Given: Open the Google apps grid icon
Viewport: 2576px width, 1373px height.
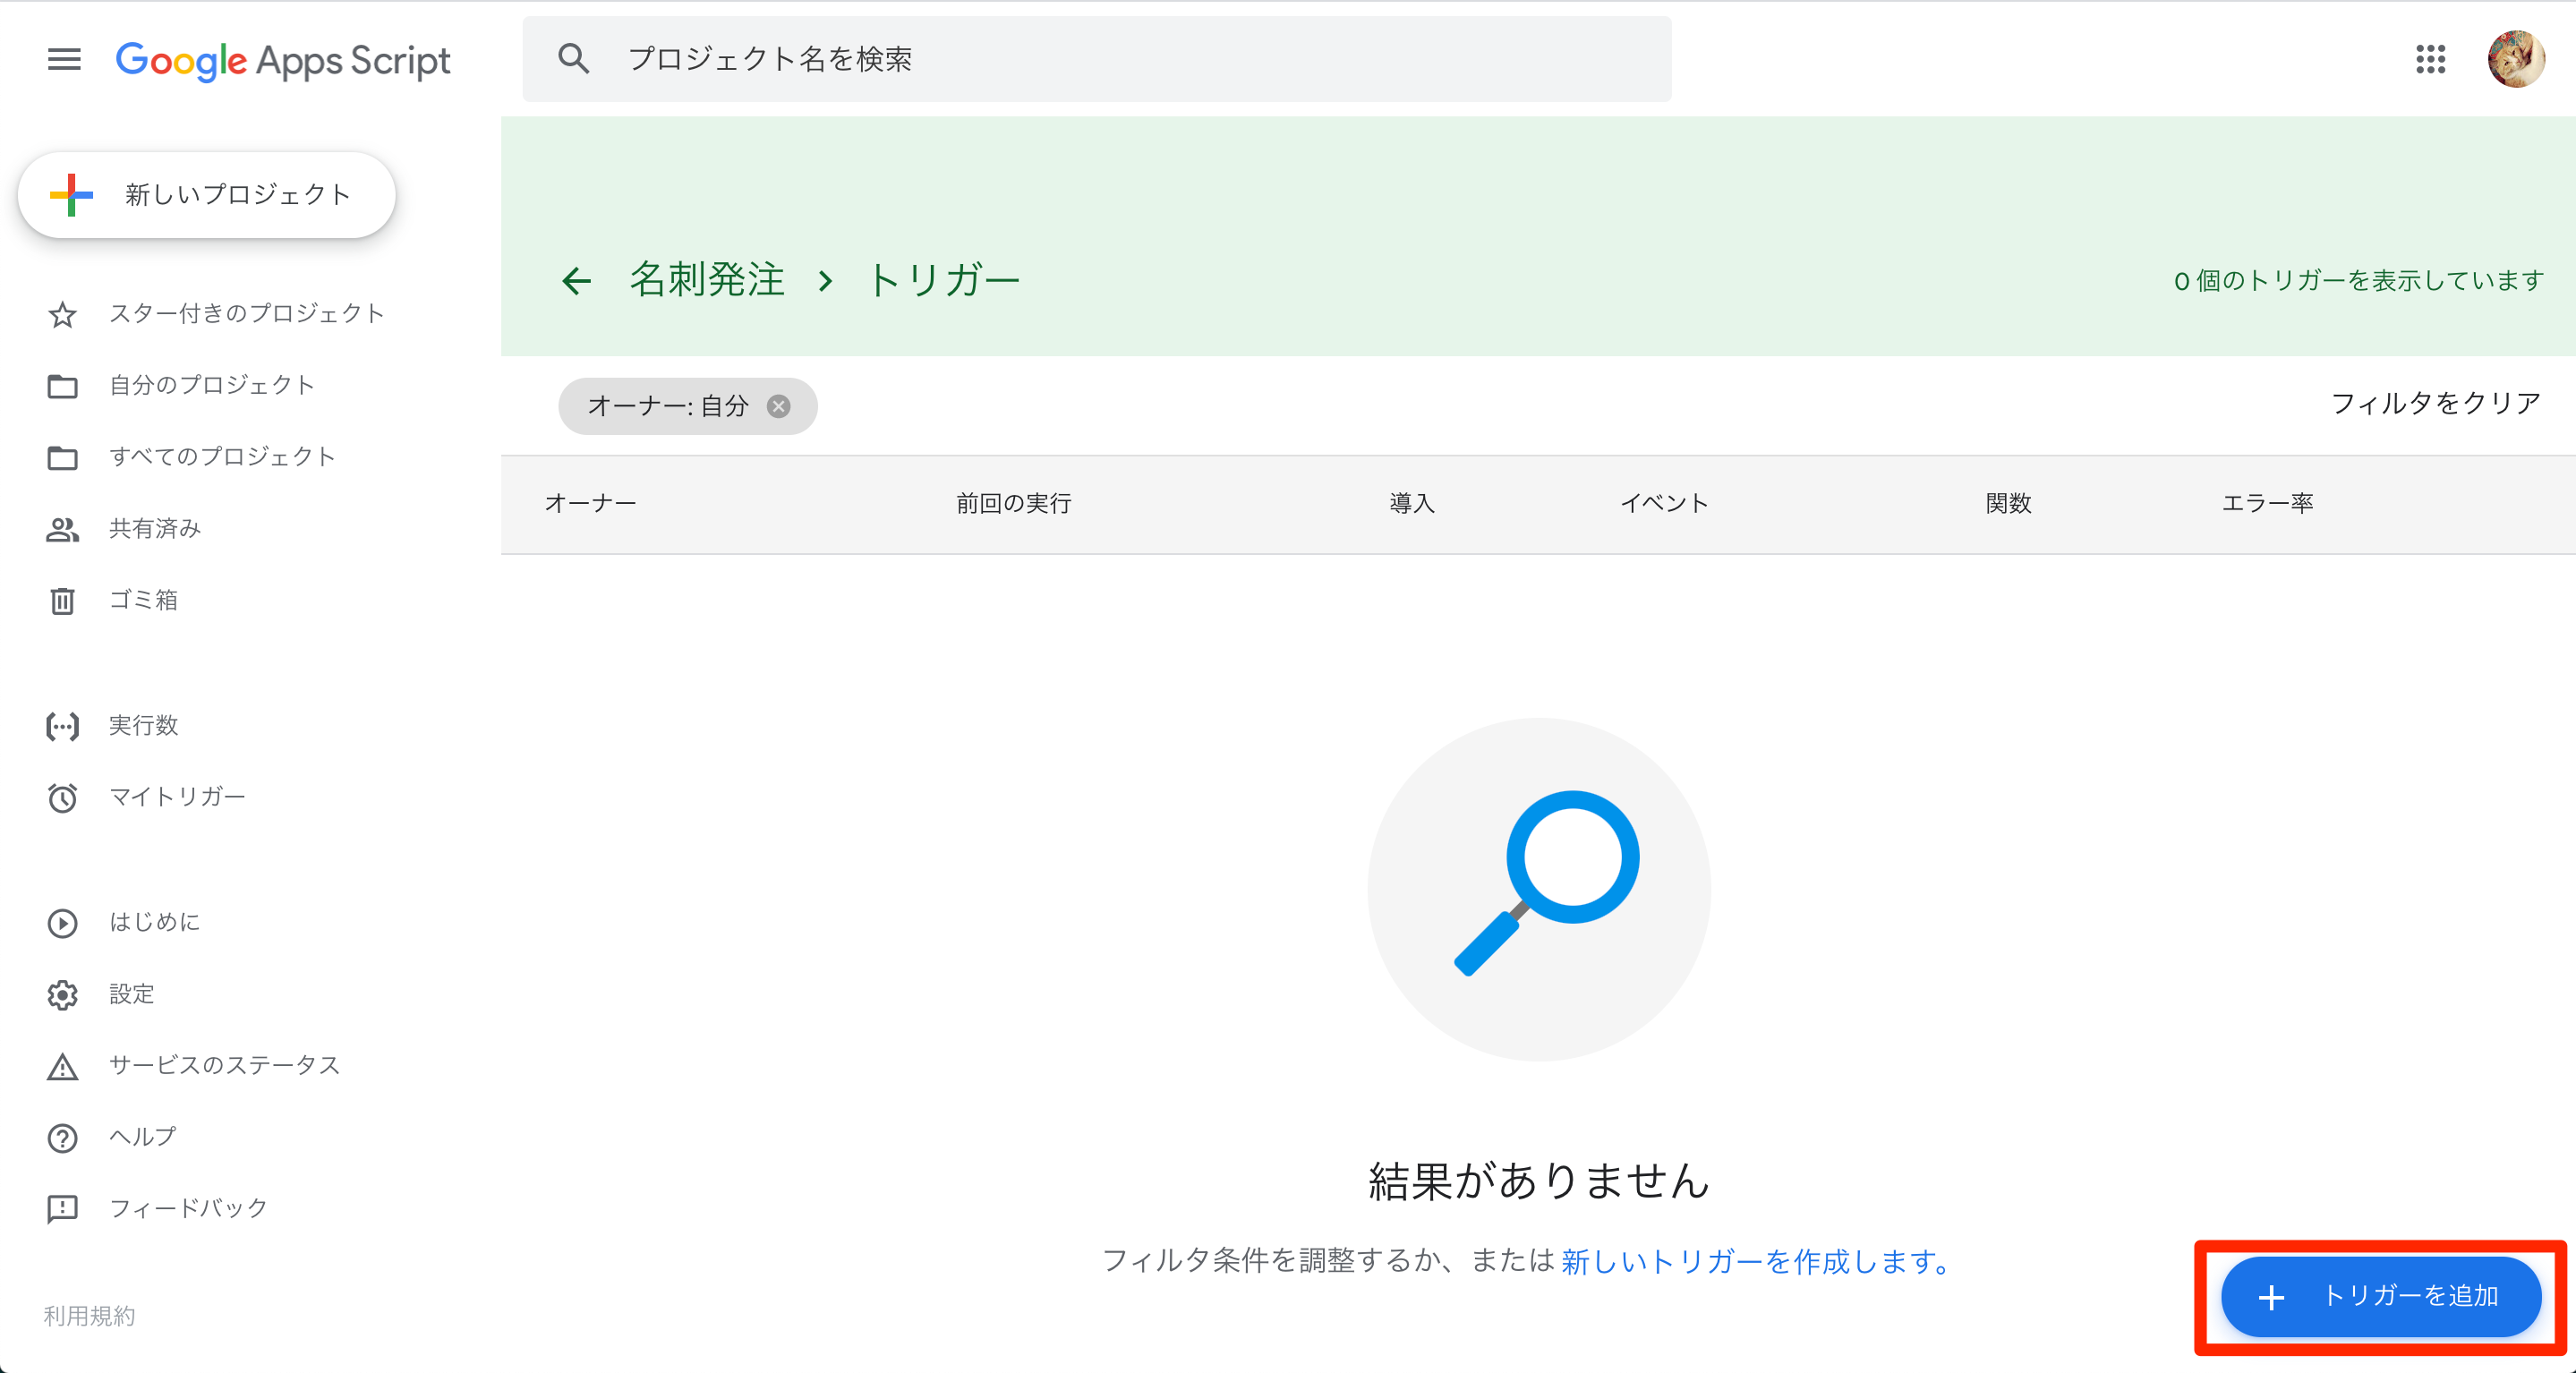Looking at the screenshot, I should (2430, 60).
